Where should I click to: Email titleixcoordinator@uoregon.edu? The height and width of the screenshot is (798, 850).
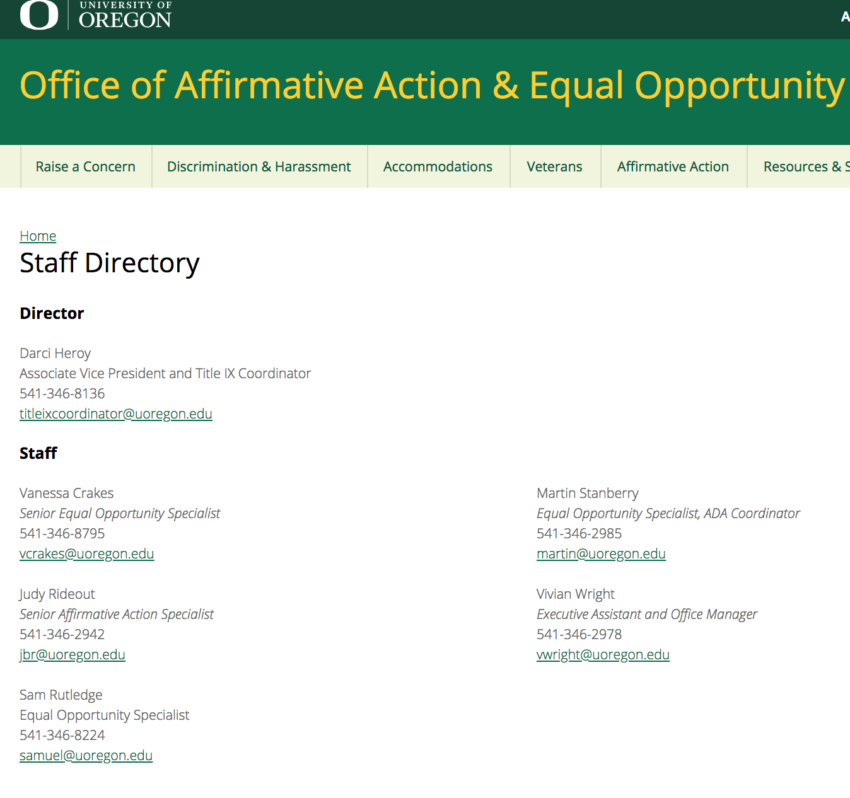(116, 414)
